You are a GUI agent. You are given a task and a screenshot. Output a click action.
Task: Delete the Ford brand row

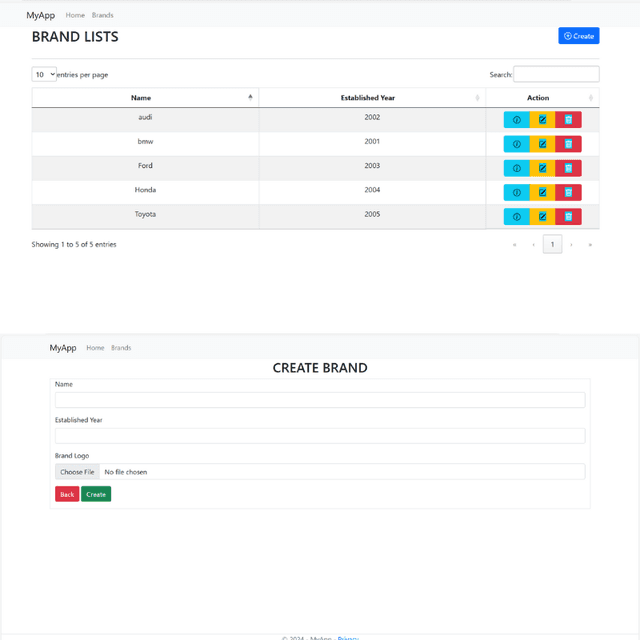(568, 168)
